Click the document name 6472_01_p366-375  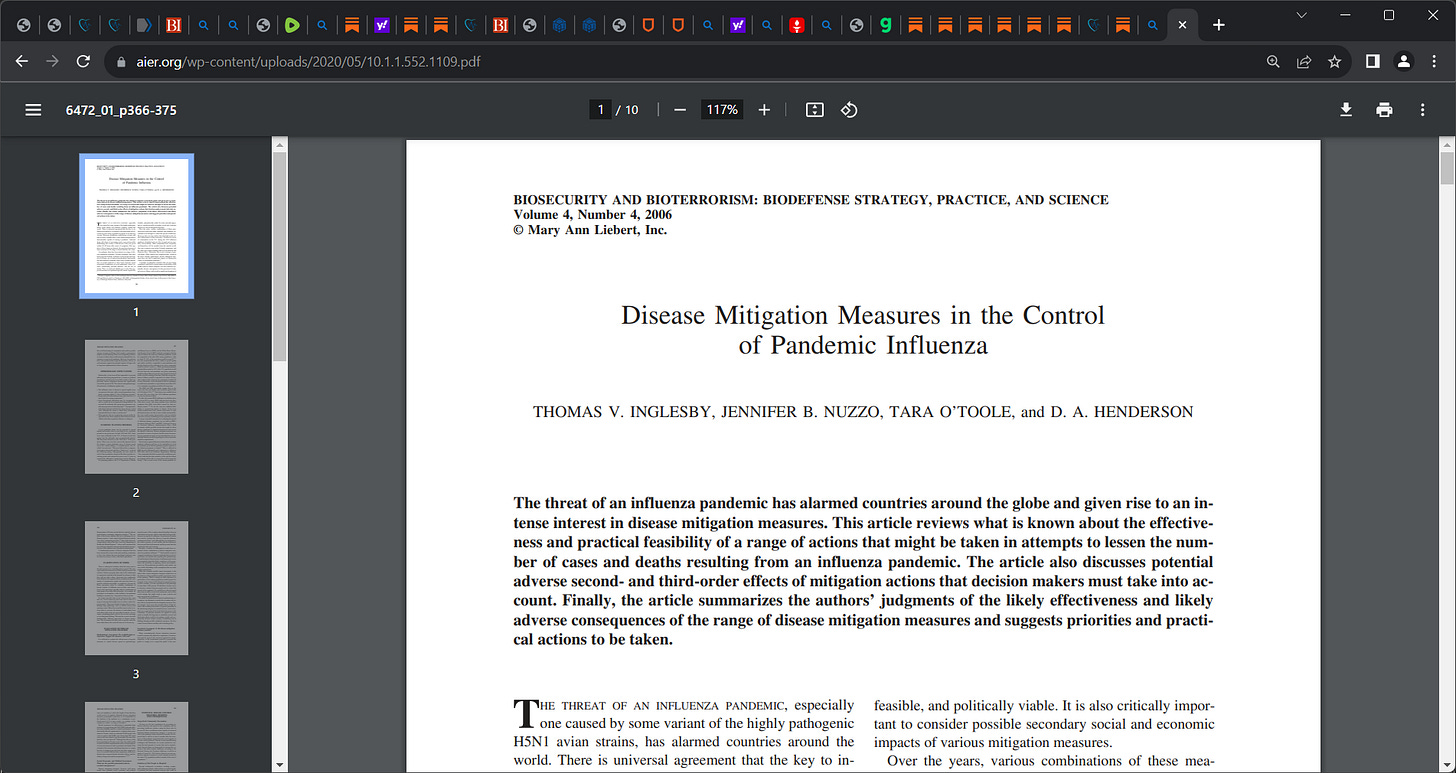[x=121, y=110]
